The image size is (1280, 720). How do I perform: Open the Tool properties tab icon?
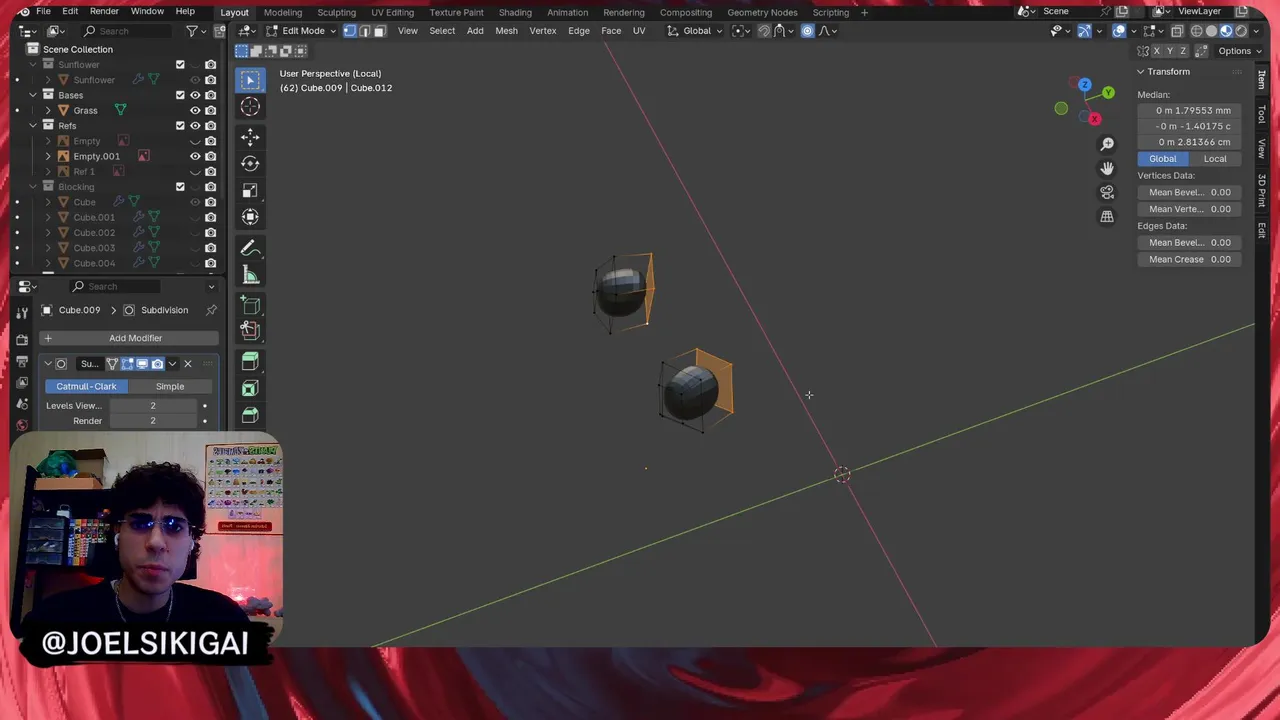click(22, 313)
